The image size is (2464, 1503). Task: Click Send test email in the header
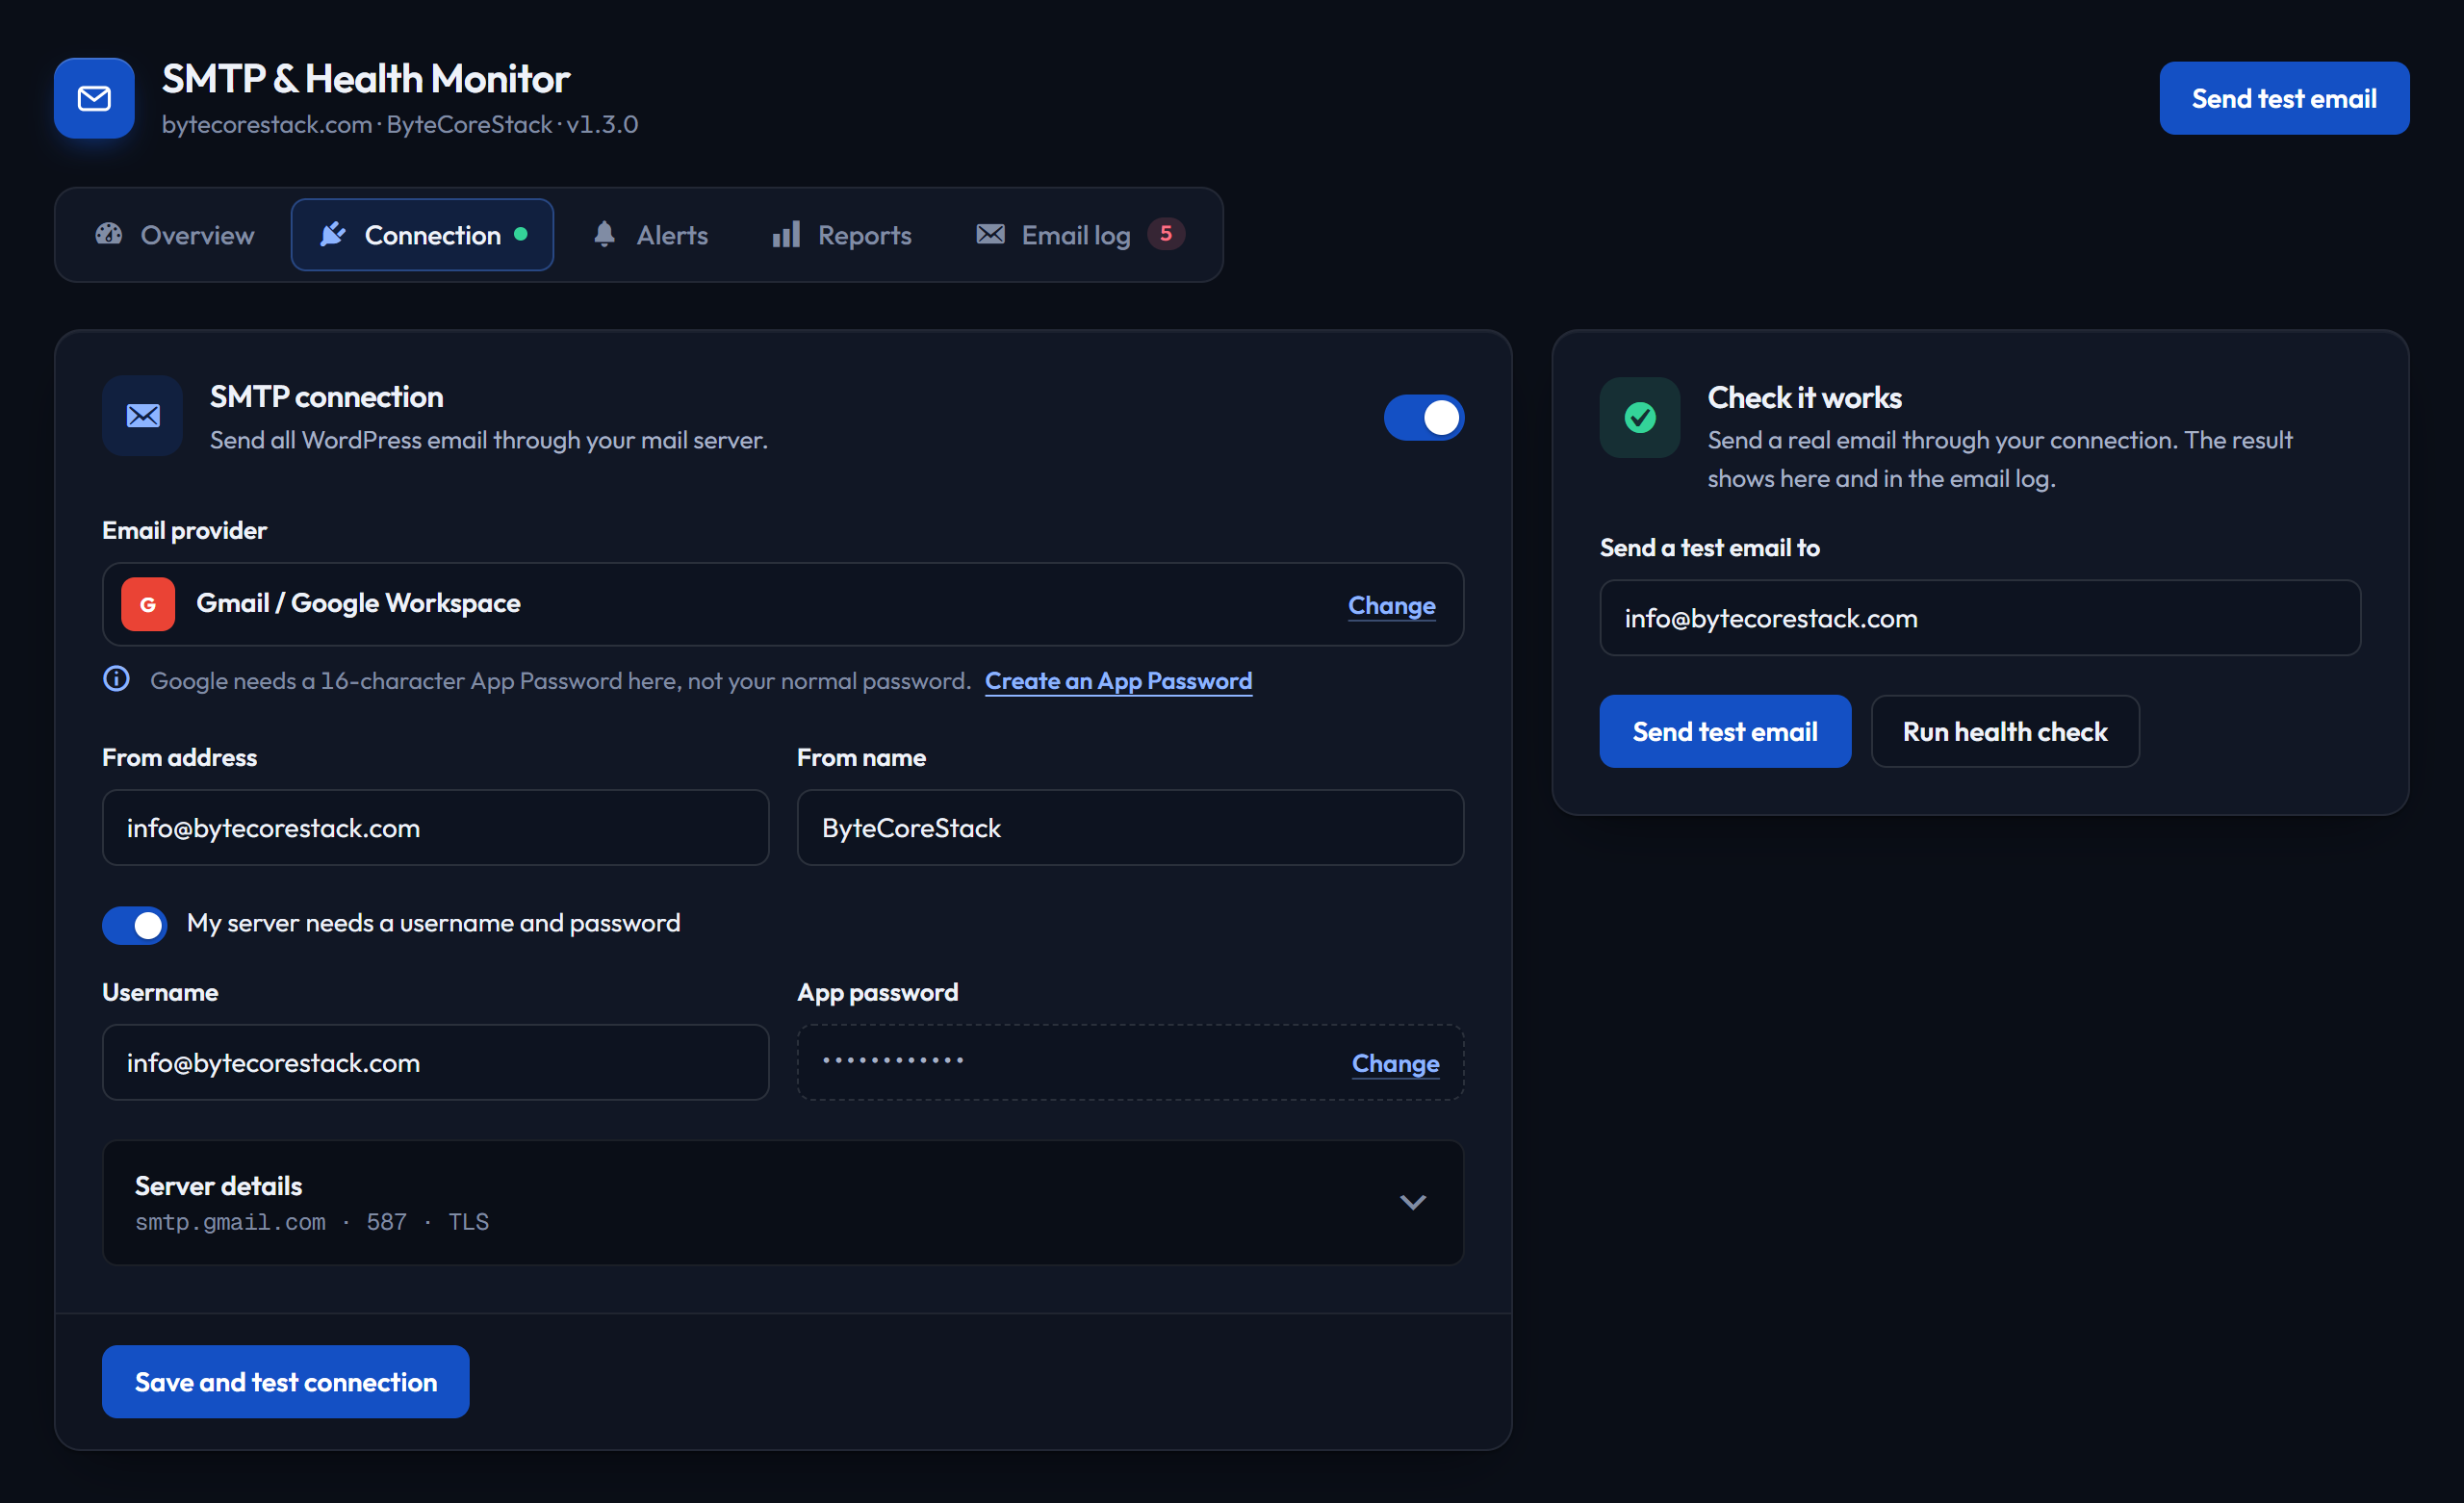[x=2284, y=98]
